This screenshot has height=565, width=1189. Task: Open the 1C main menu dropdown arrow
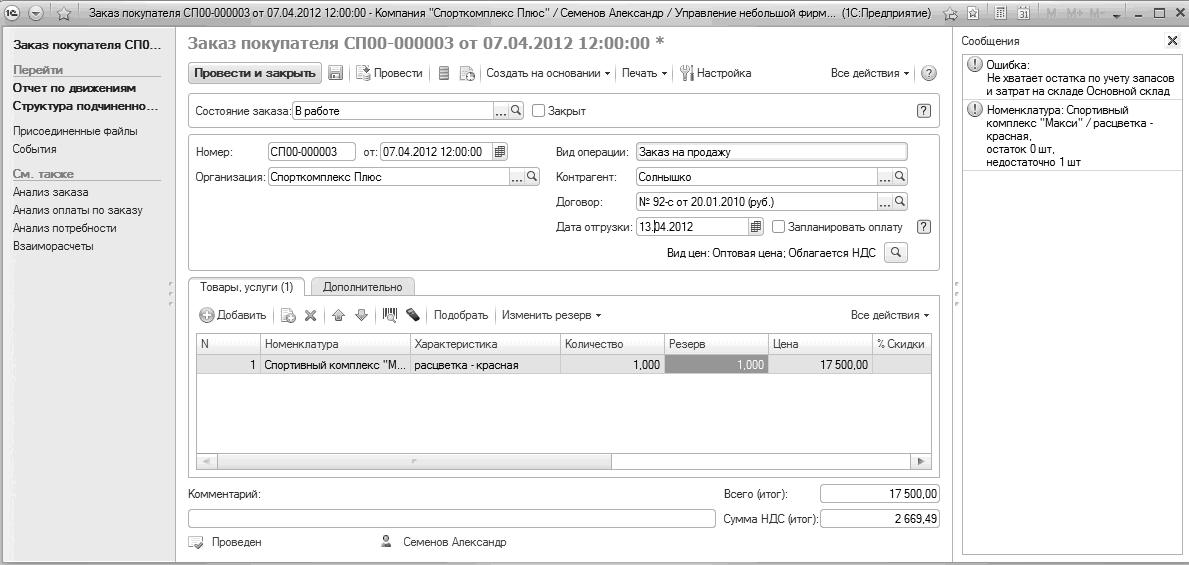(36, 13)
